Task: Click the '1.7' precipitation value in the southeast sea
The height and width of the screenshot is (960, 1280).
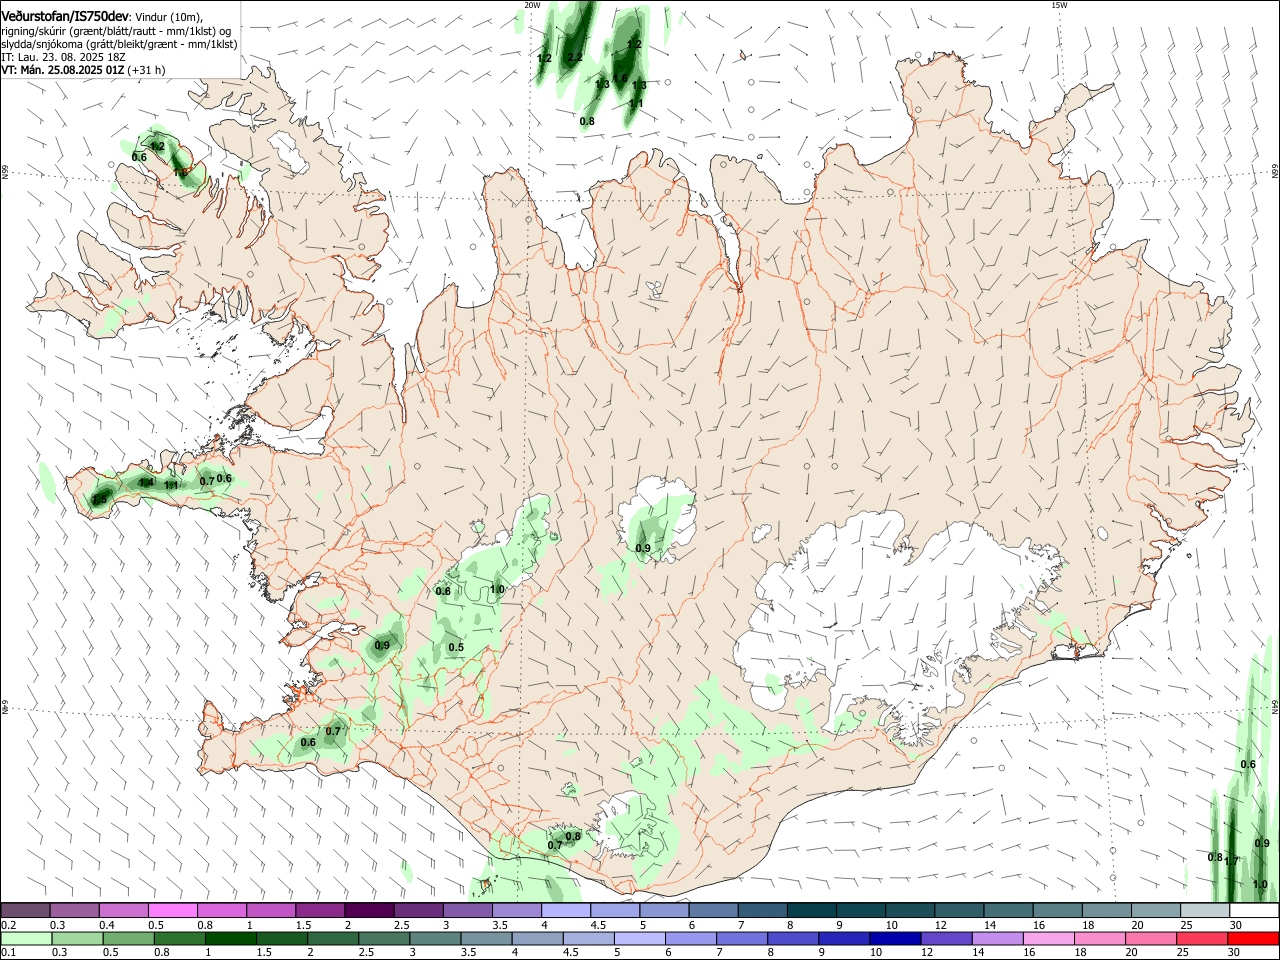Action: pos(1232,861)
